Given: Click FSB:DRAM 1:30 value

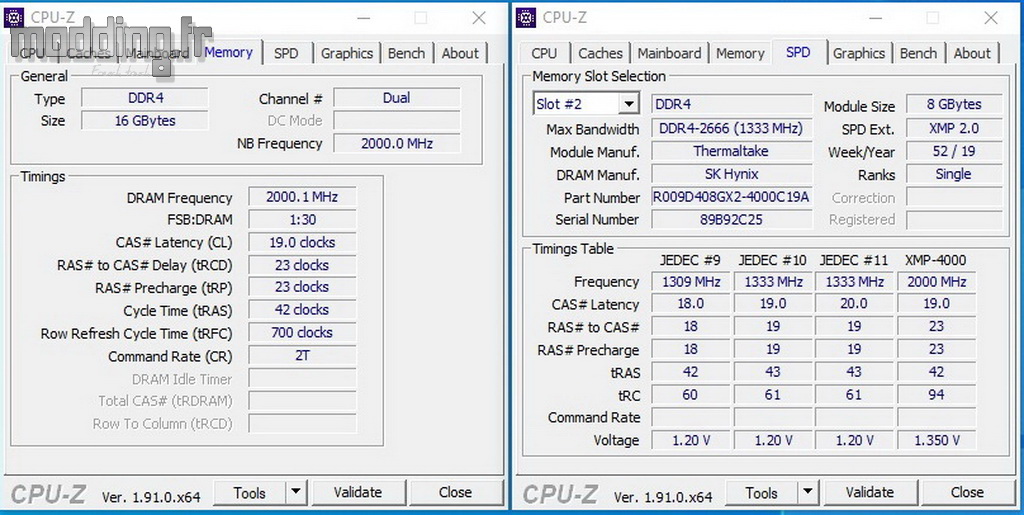Looking at the screenshot, I should (x=302, y=220).
